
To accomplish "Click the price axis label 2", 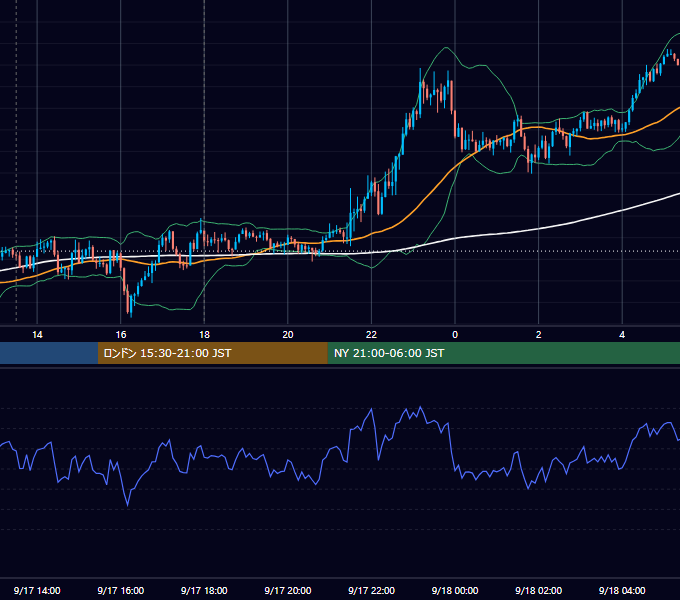I will (539, 335).
